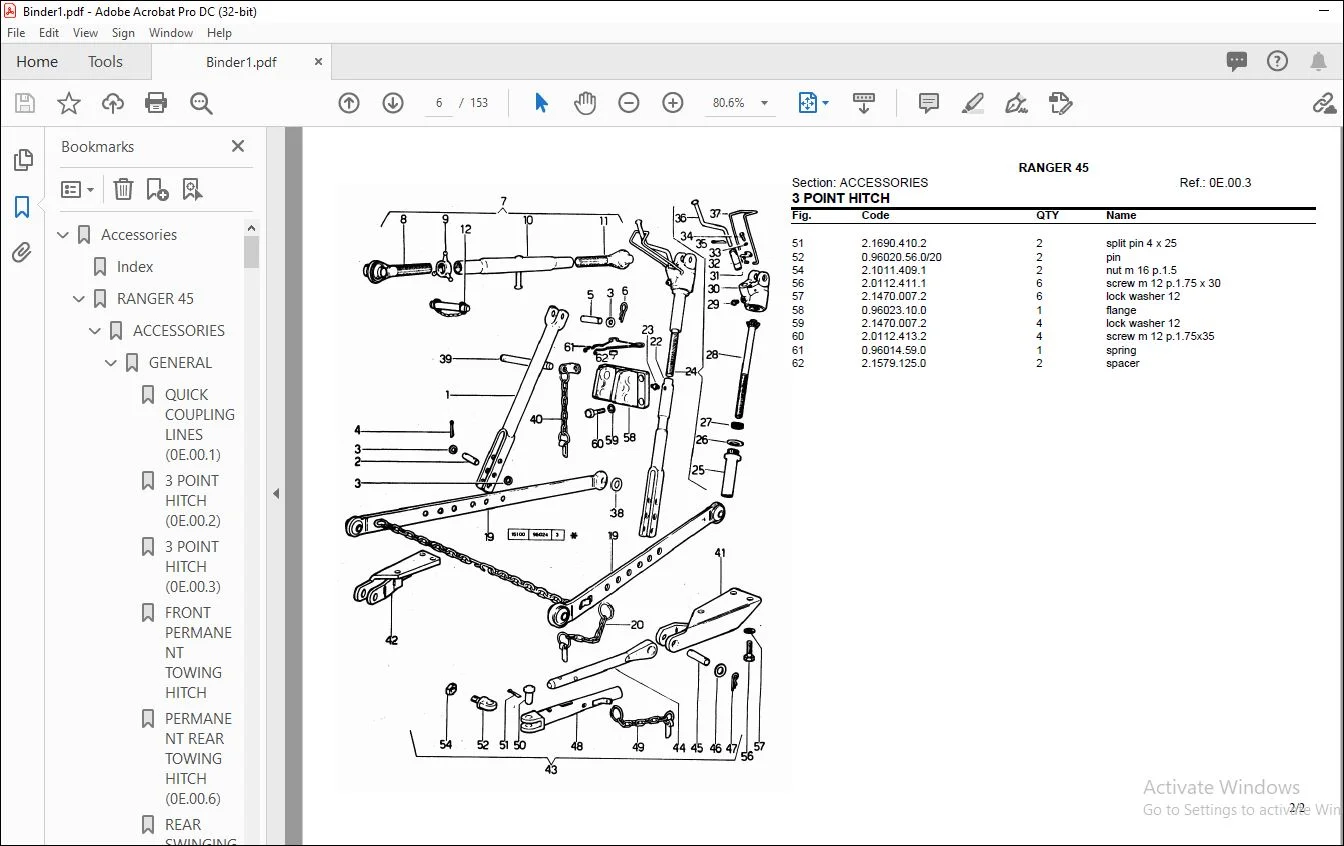Image resolution: width=1344 pixels, height=846 pixels.
Task: Print the document with the printer icon
Action: (x=156, y=103)
